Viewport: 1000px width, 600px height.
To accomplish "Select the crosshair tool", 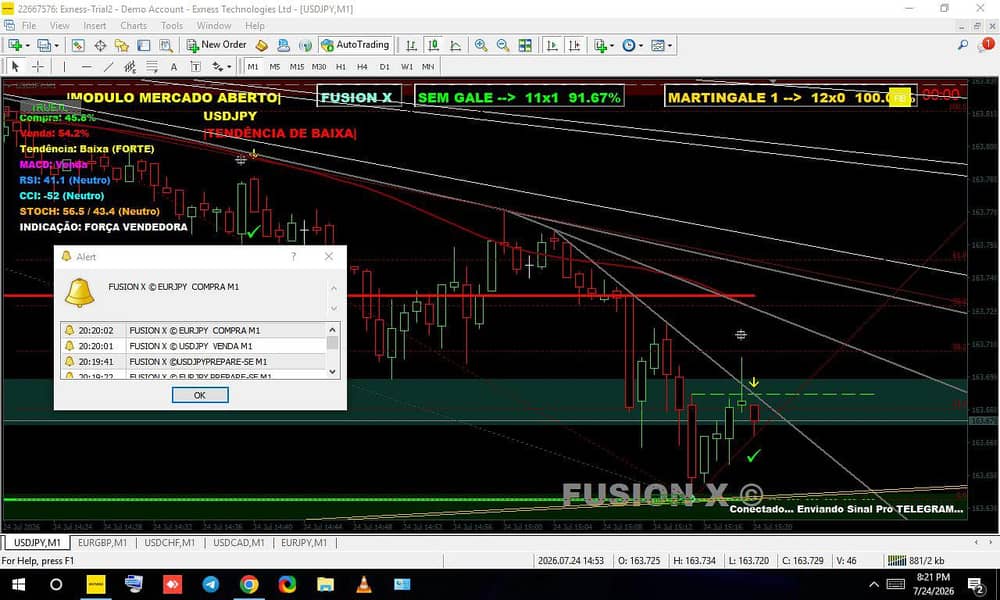I will pyautogui.click(x=38, y=66).
